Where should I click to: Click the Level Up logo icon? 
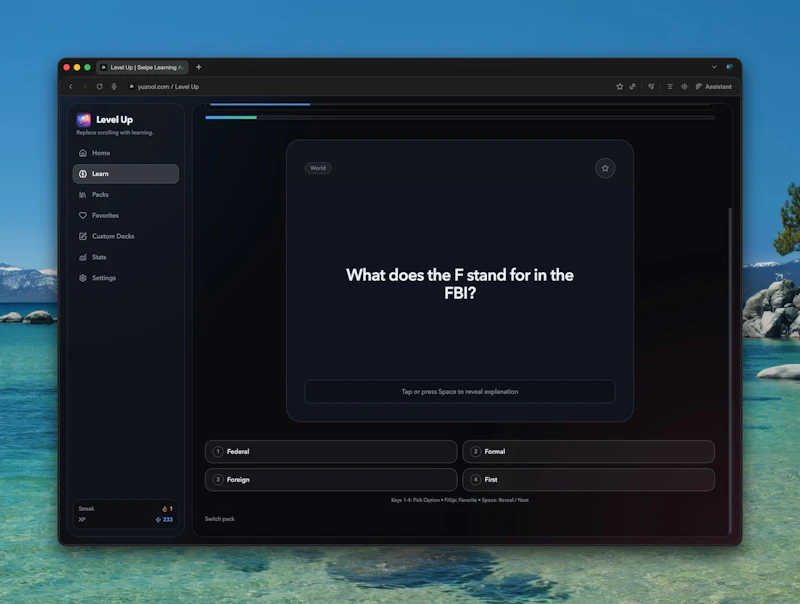tap(84, 120)
